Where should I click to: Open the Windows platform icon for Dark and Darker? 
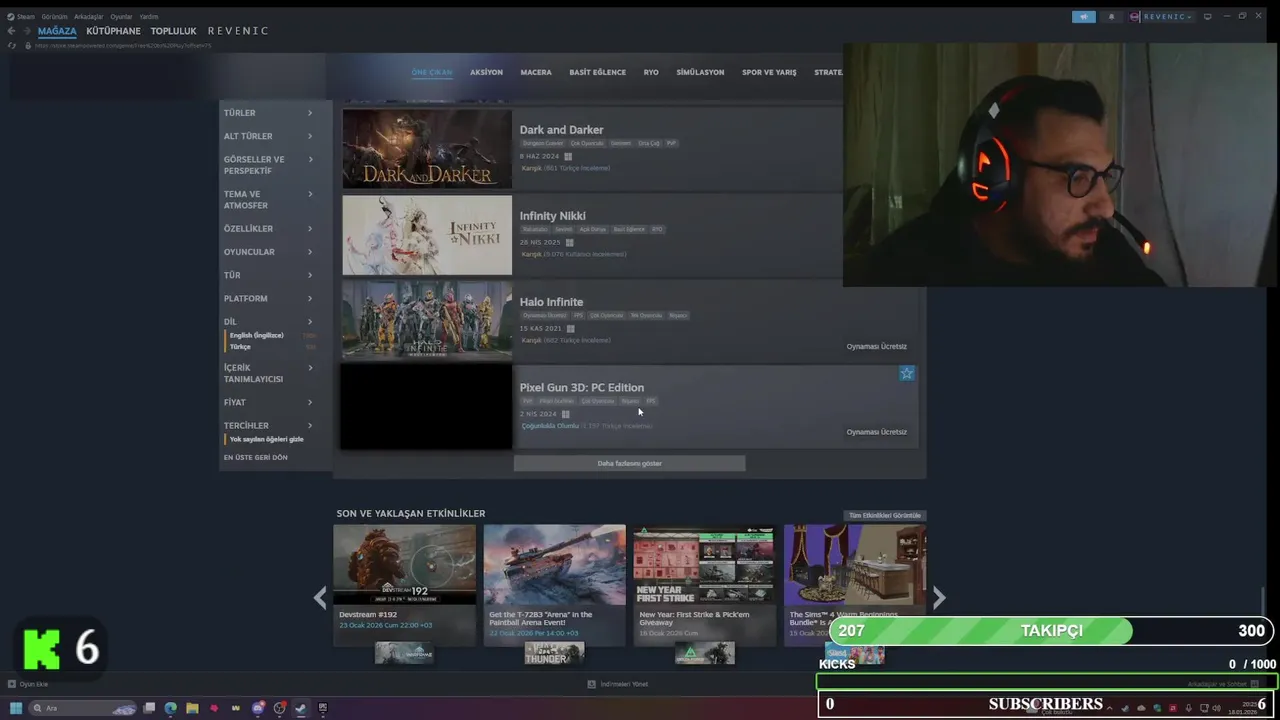point(568,157)
